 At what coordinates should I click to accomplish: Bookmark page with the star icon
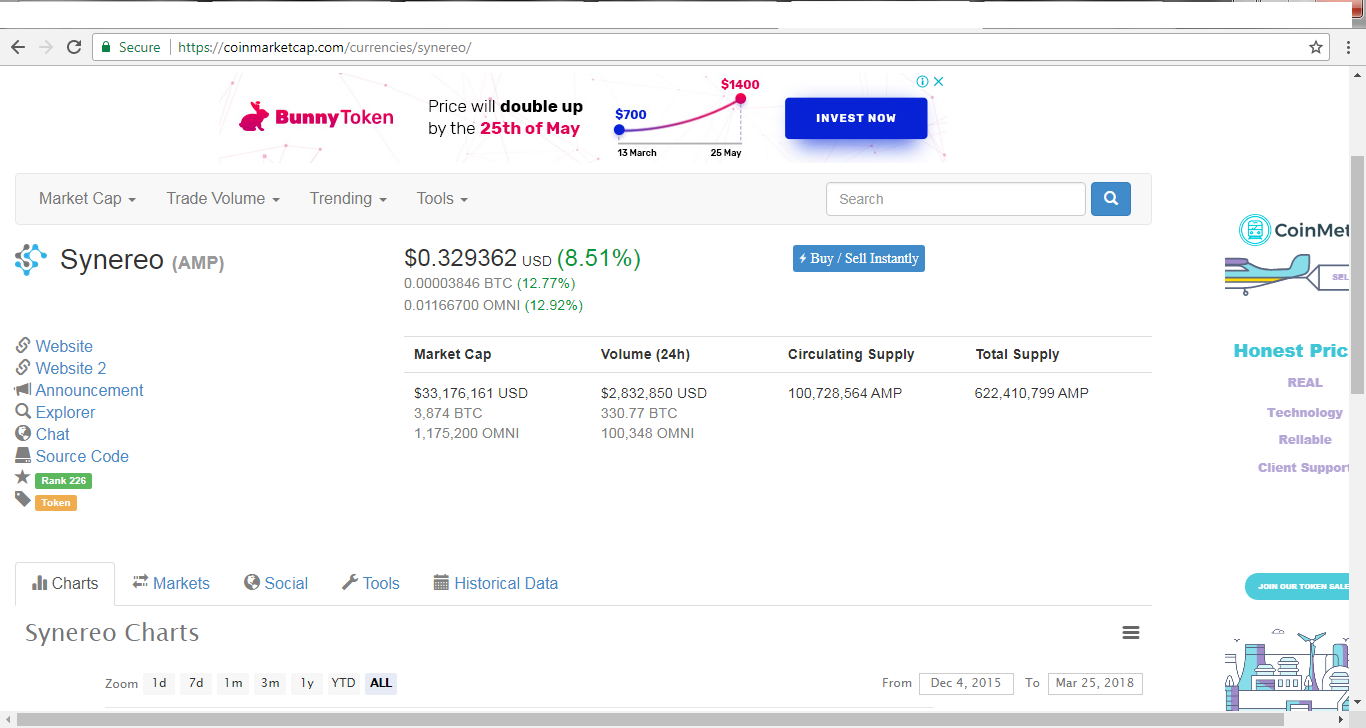(1316, 47)
